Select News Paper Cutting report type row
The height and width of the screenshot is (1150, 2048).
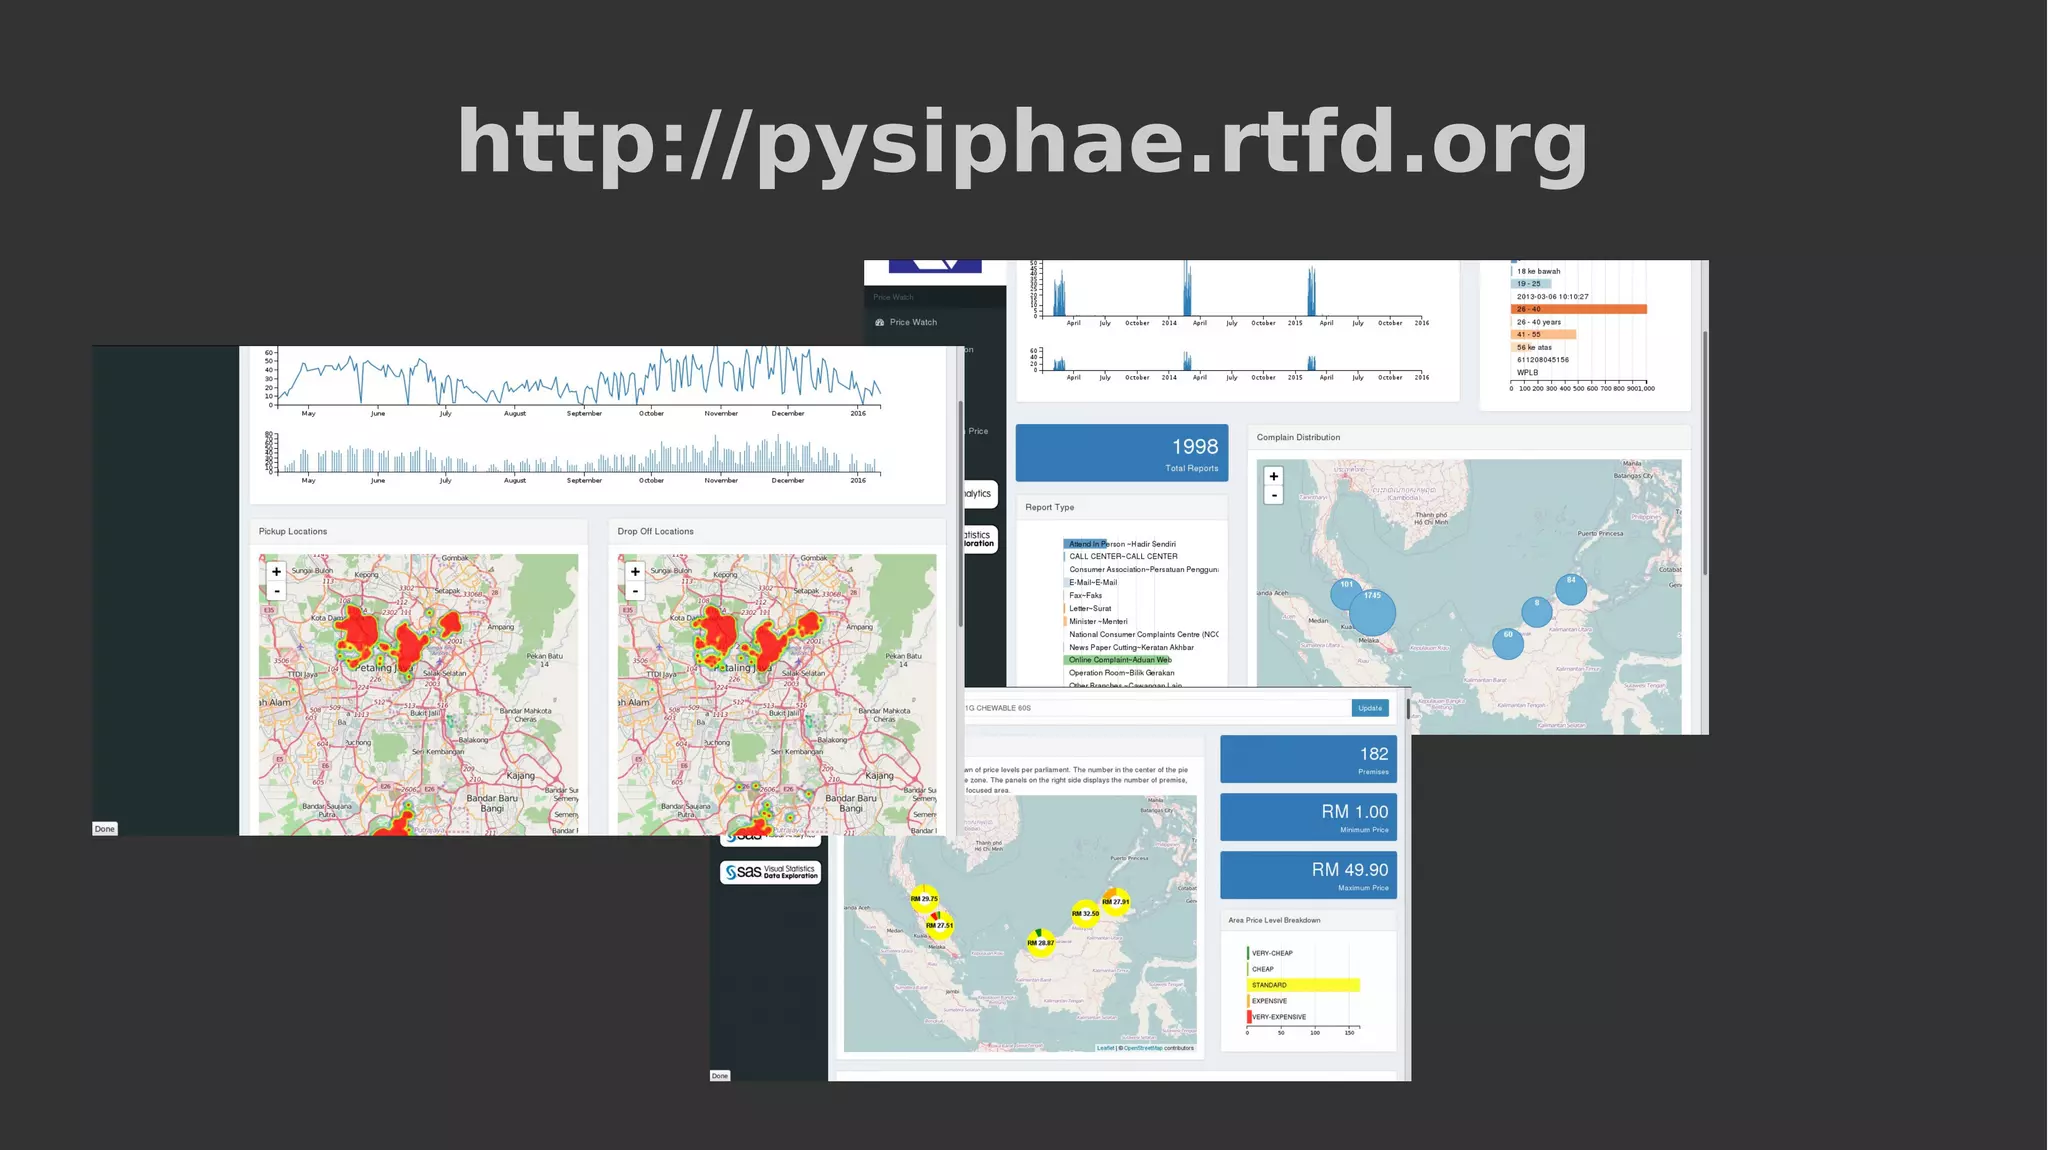1129,647
